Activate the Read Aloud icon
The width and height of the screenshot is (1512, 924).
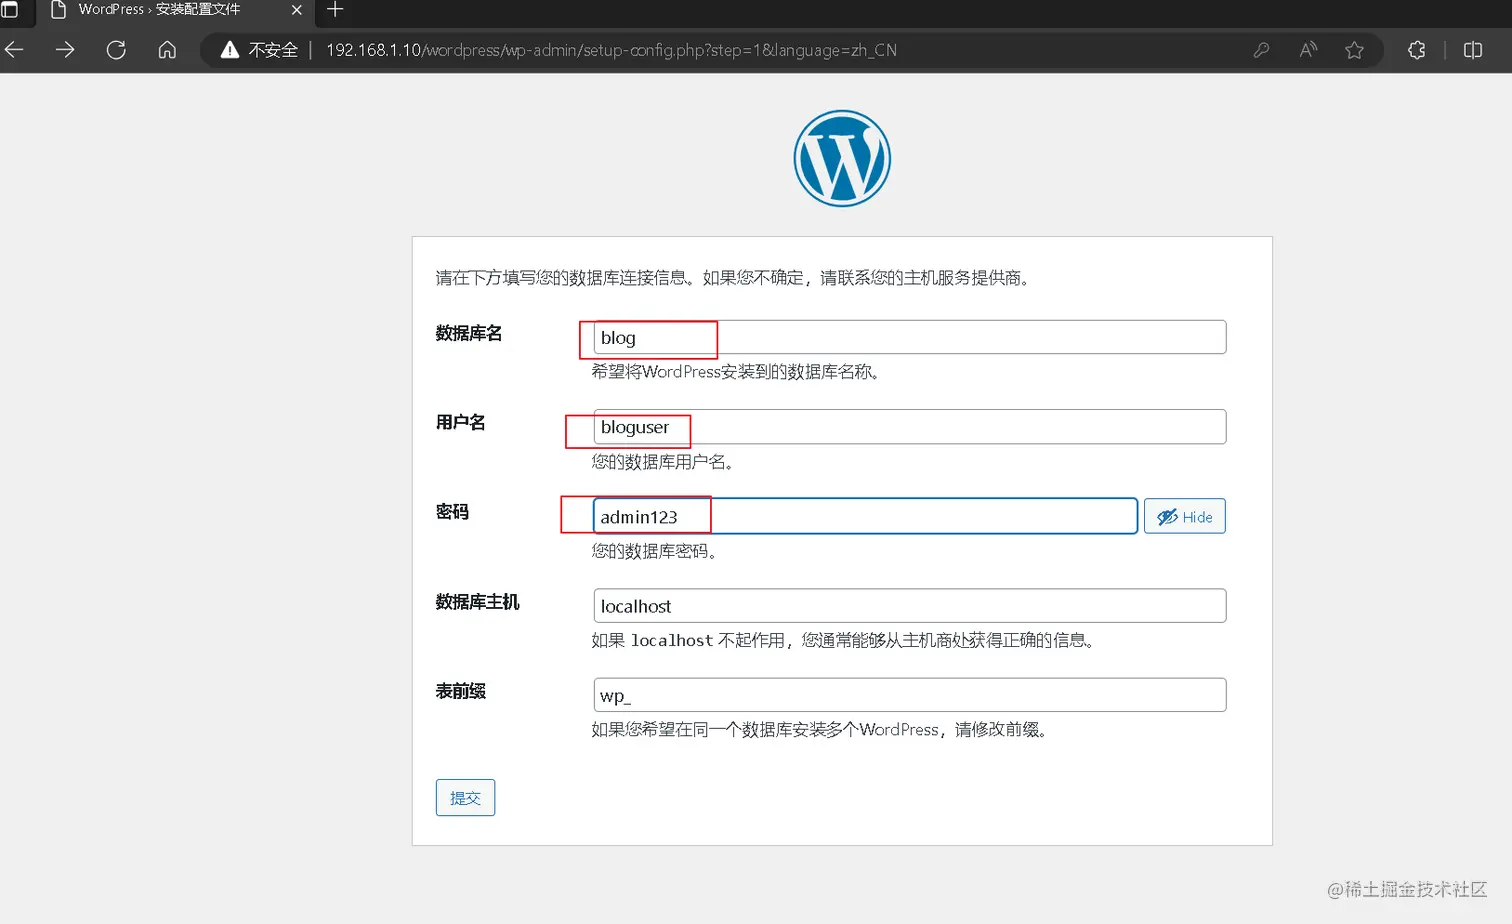1308,50
